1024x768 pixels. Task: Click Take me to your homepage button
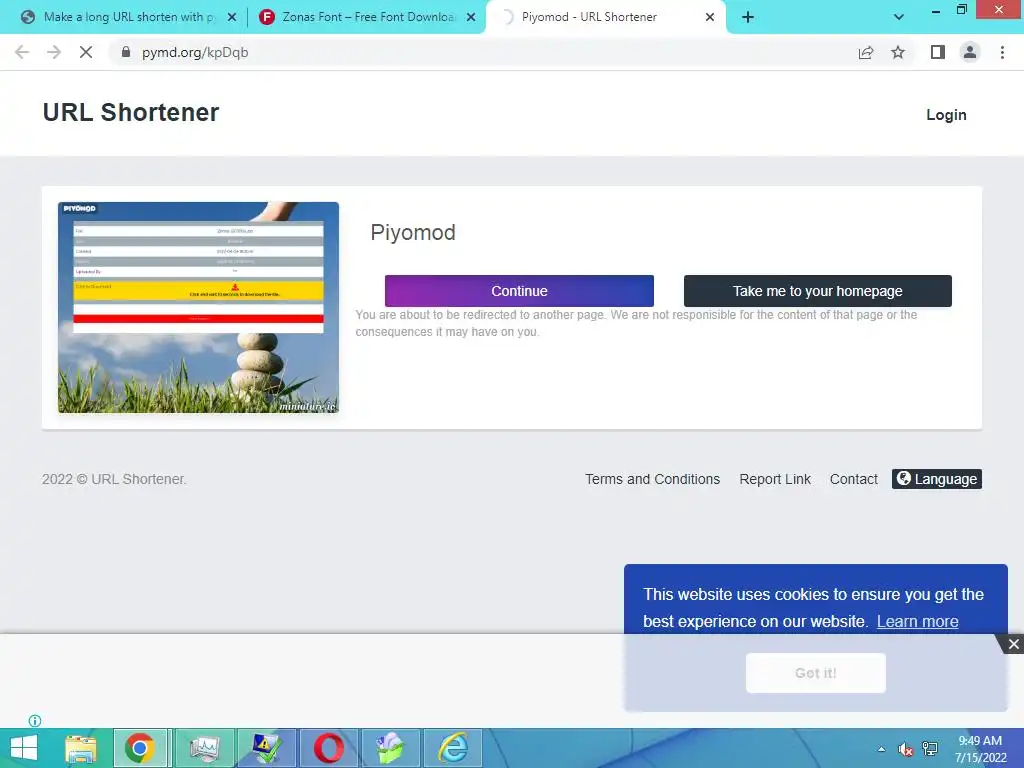(818, 291)
